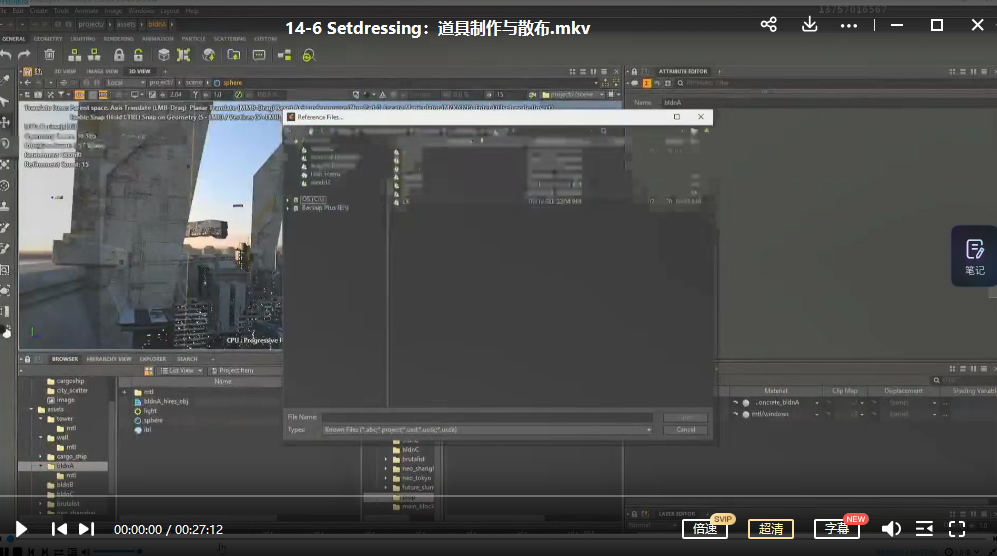Viewport: 997px width, 556px height.
Task: Mute the video volume
Action: [890, 529]
